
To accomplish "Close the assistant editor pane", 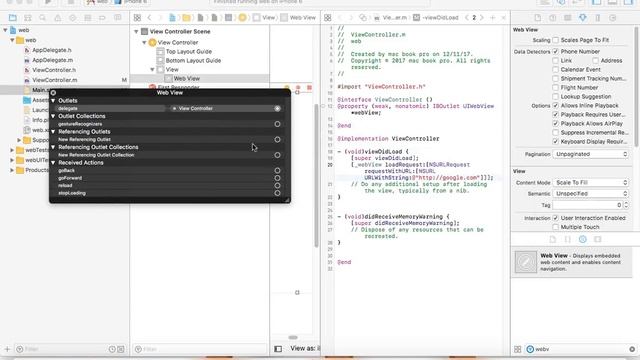I will [x=504, y=18].
